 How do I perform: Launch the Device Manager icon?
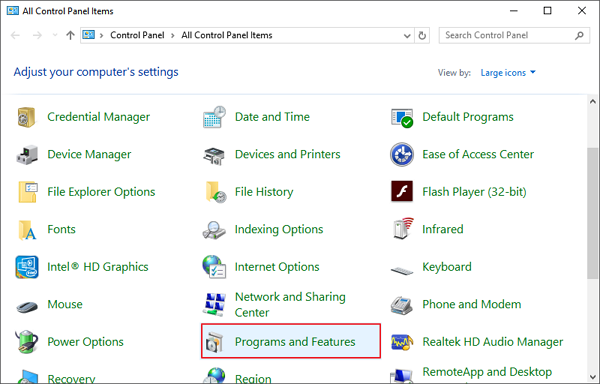[x=27, y=155]
